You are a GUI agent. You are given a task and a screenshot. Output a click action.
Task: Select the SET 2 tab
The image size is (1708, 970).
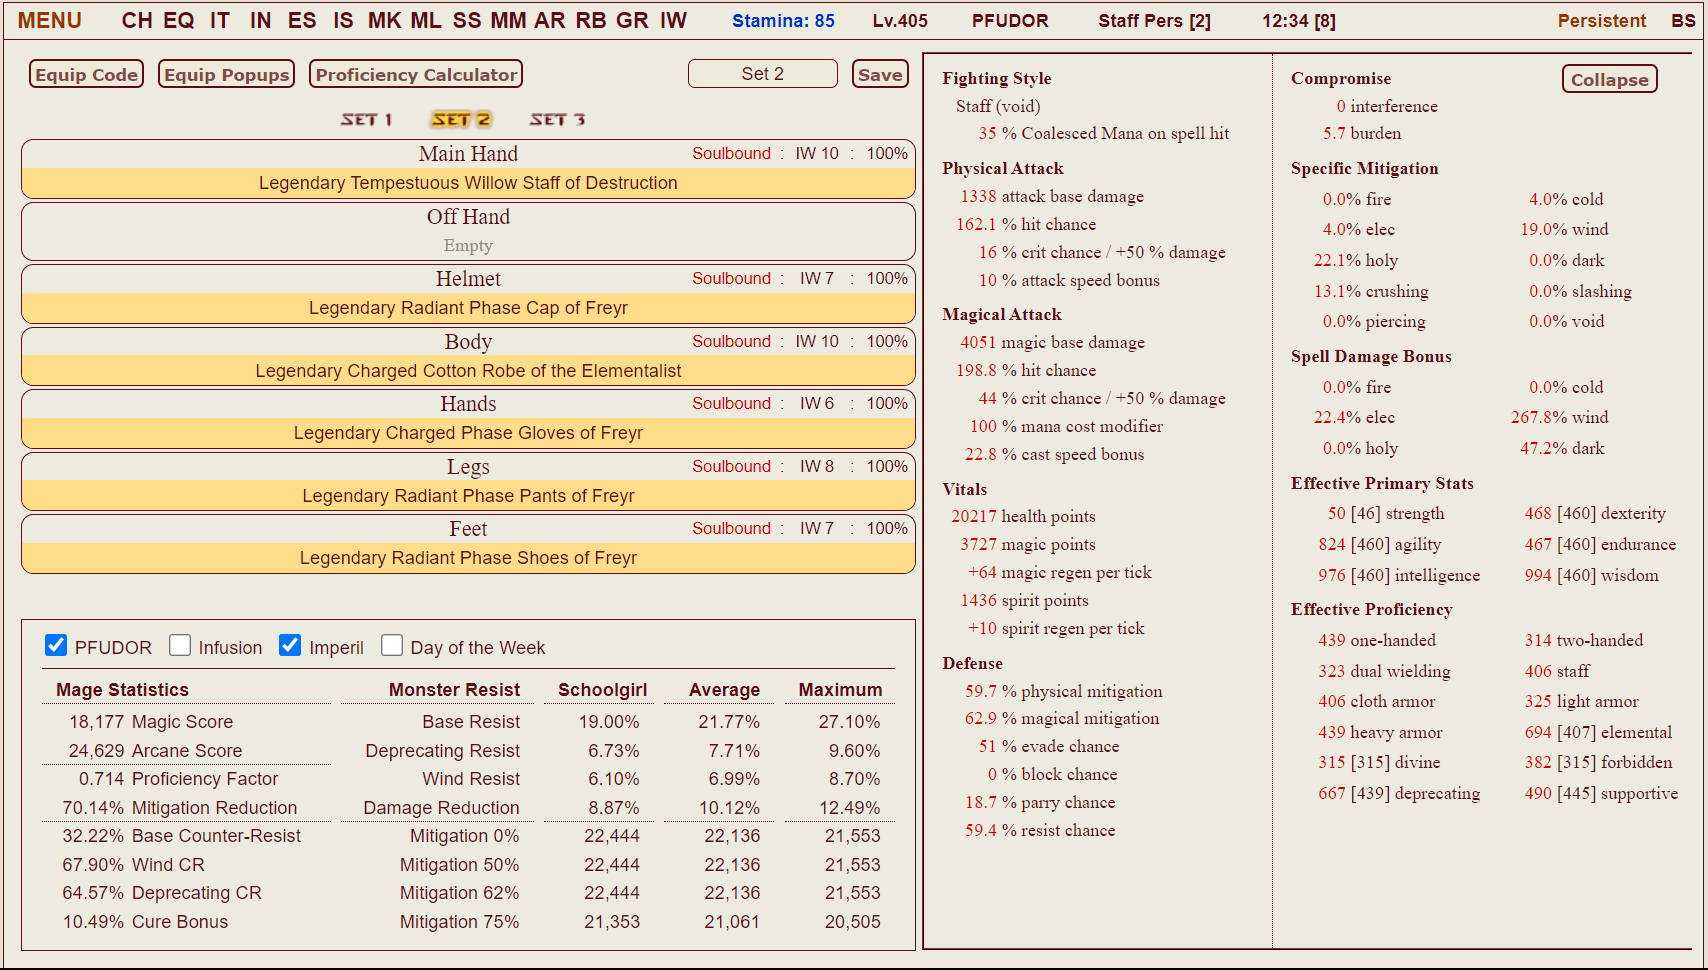pyautogui.click(x=461, y=119)
